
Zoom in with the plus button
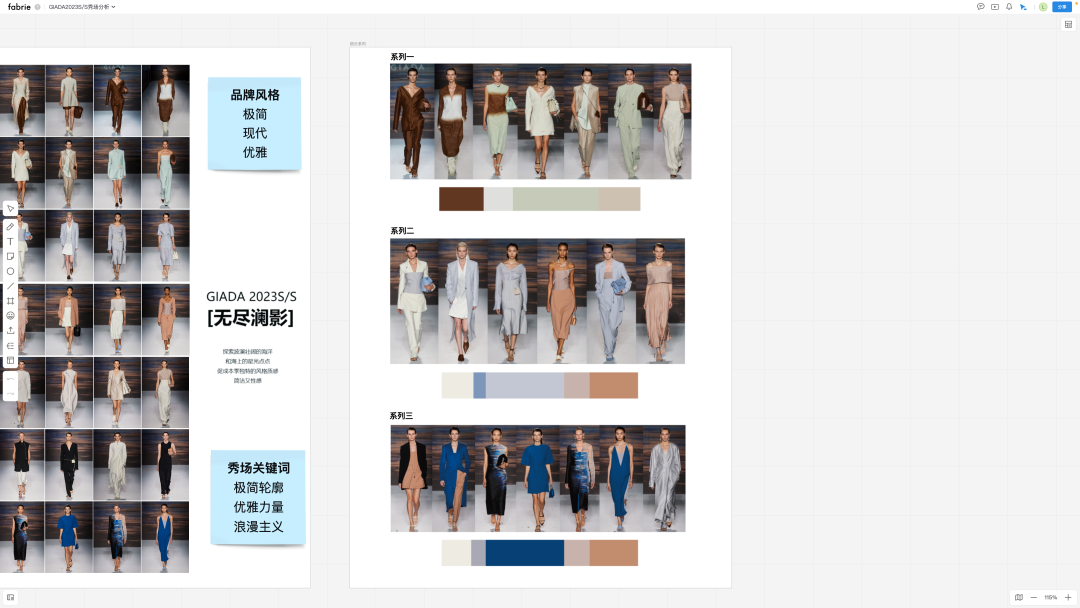point(1068,598)
